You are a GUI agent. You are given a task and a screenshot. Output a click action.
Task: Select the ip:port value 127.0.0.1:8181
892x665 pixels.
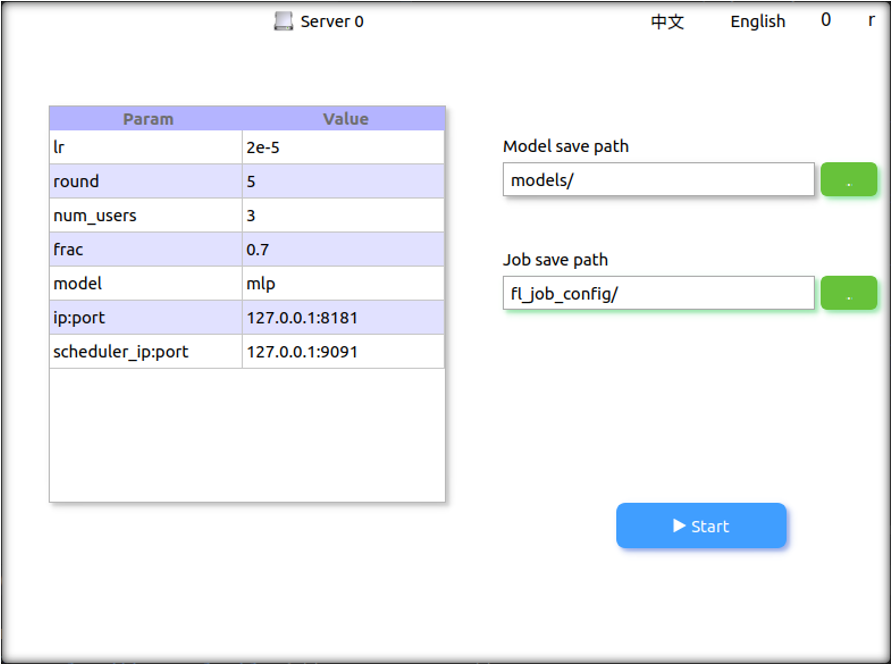click(x=343, y=318)
